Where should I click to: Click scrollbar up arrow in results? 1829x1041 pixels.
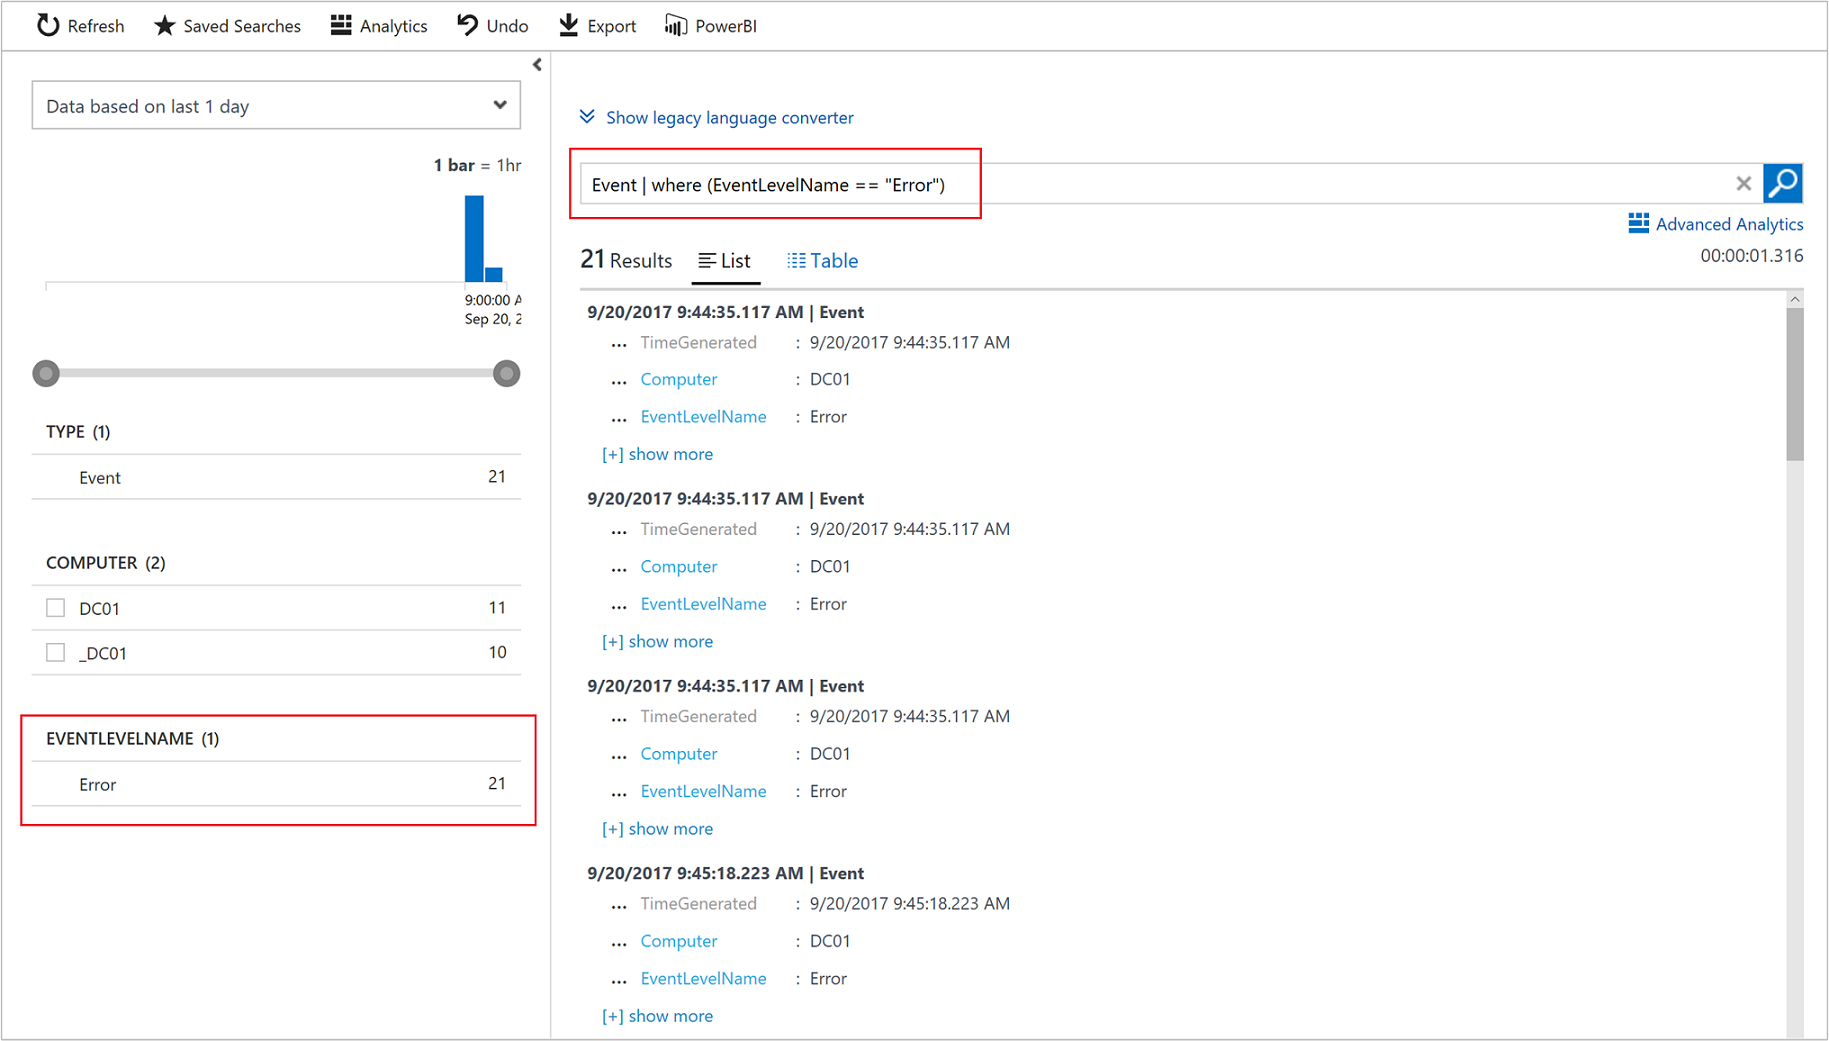(1795, 299)
